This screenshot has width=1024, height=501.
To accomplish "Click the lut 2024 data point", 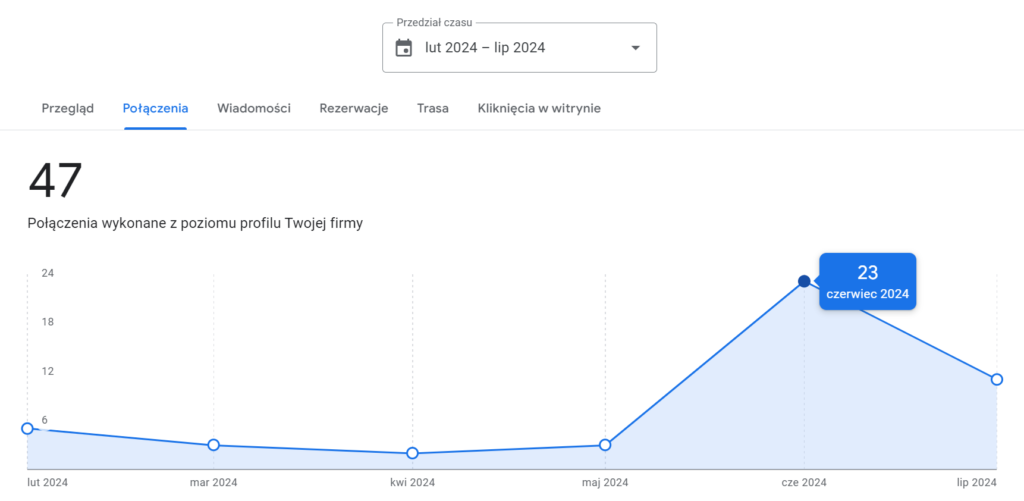I will [x=27, y=428].
